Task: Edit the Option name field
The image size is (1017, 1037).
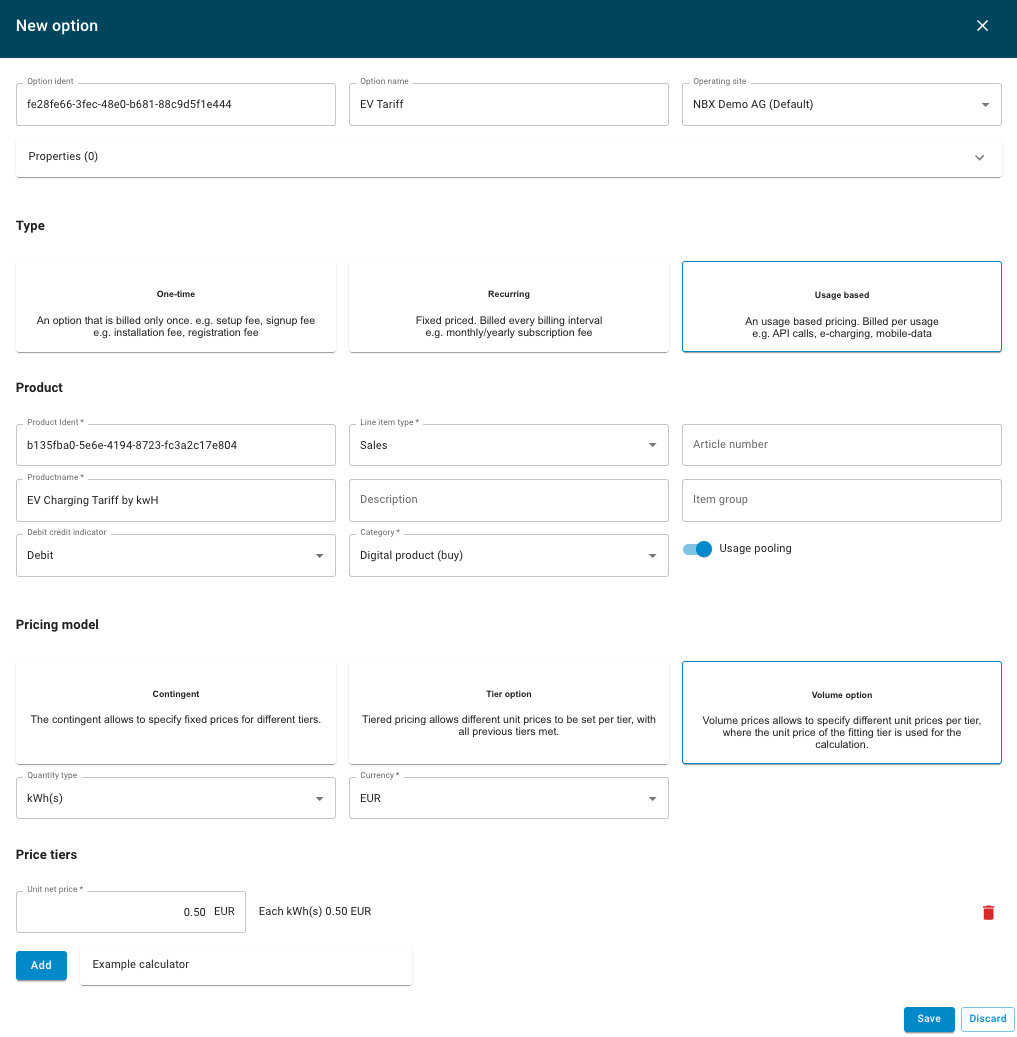Action: (508, 104)
